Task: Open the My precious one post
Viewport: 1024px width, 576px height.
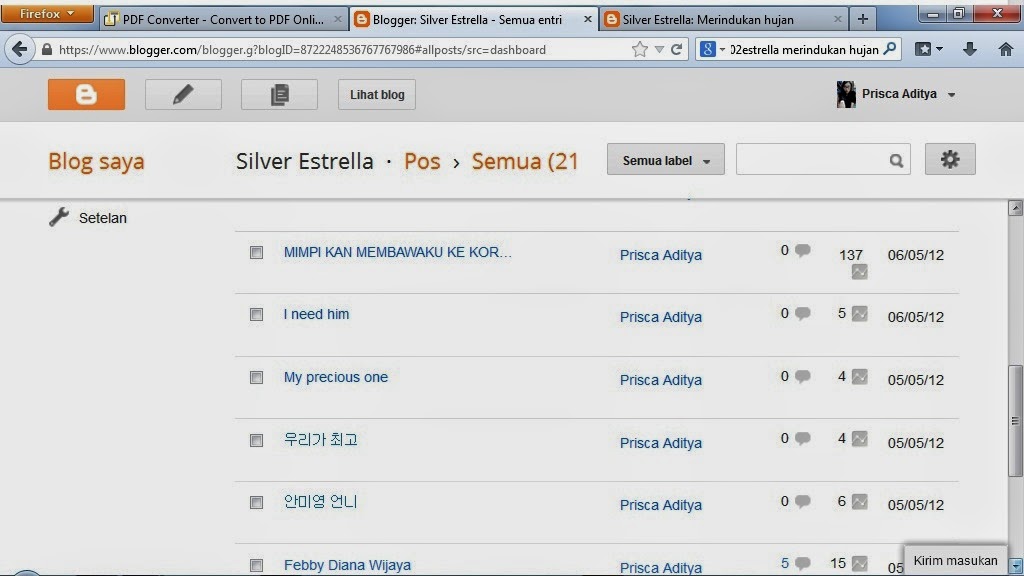Action: tap(336, 377)
